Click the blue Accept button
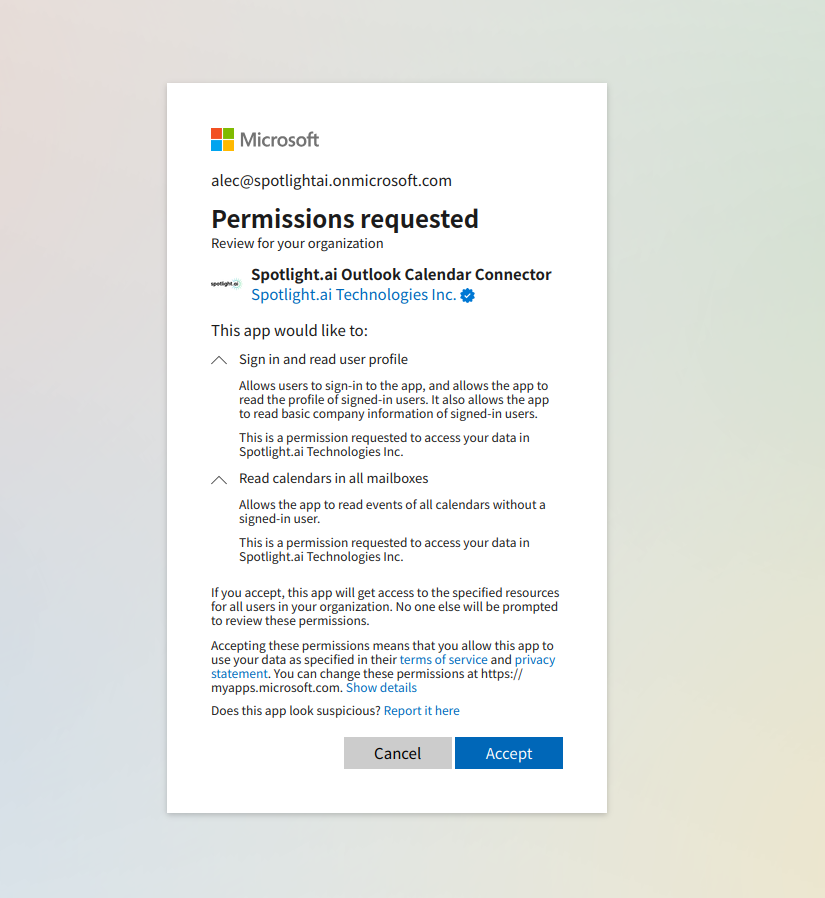 click(x=509, y=753)
